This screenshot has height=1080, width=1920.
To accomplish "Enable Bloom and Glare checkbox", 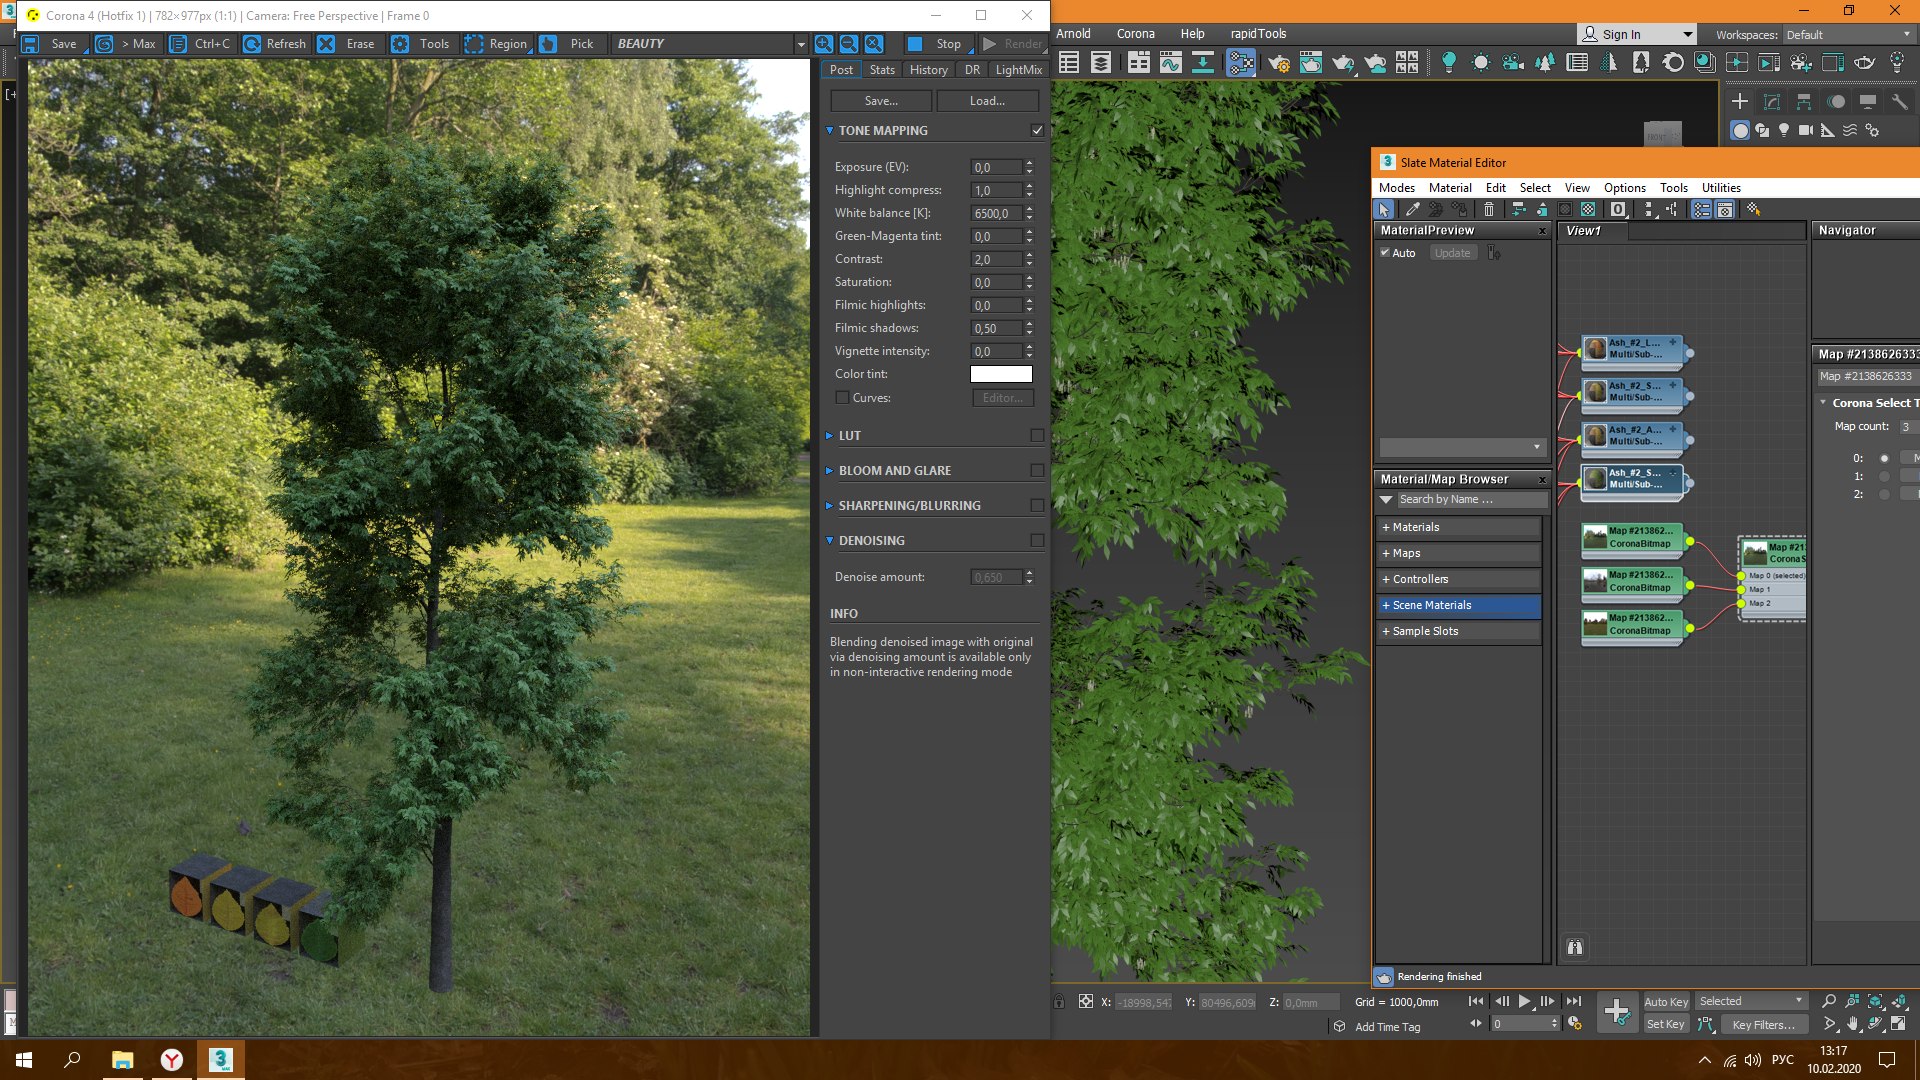I will tap(1037, 471).
